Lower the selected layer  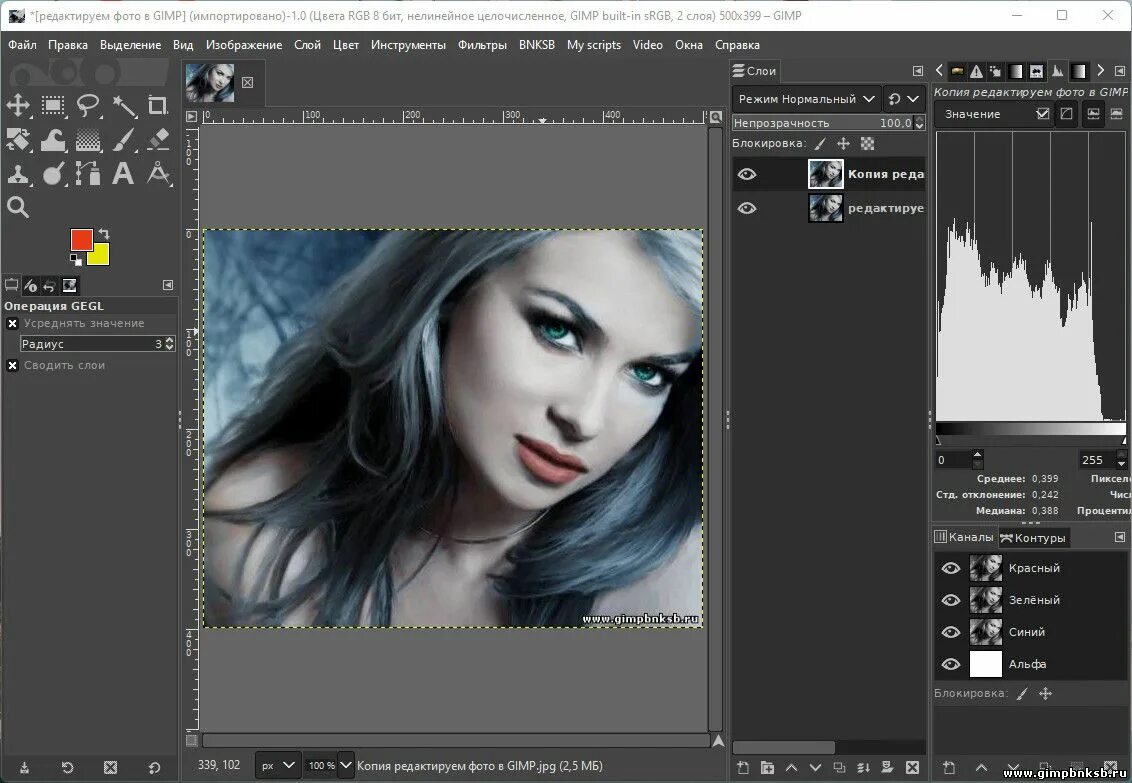coord(815,768)
